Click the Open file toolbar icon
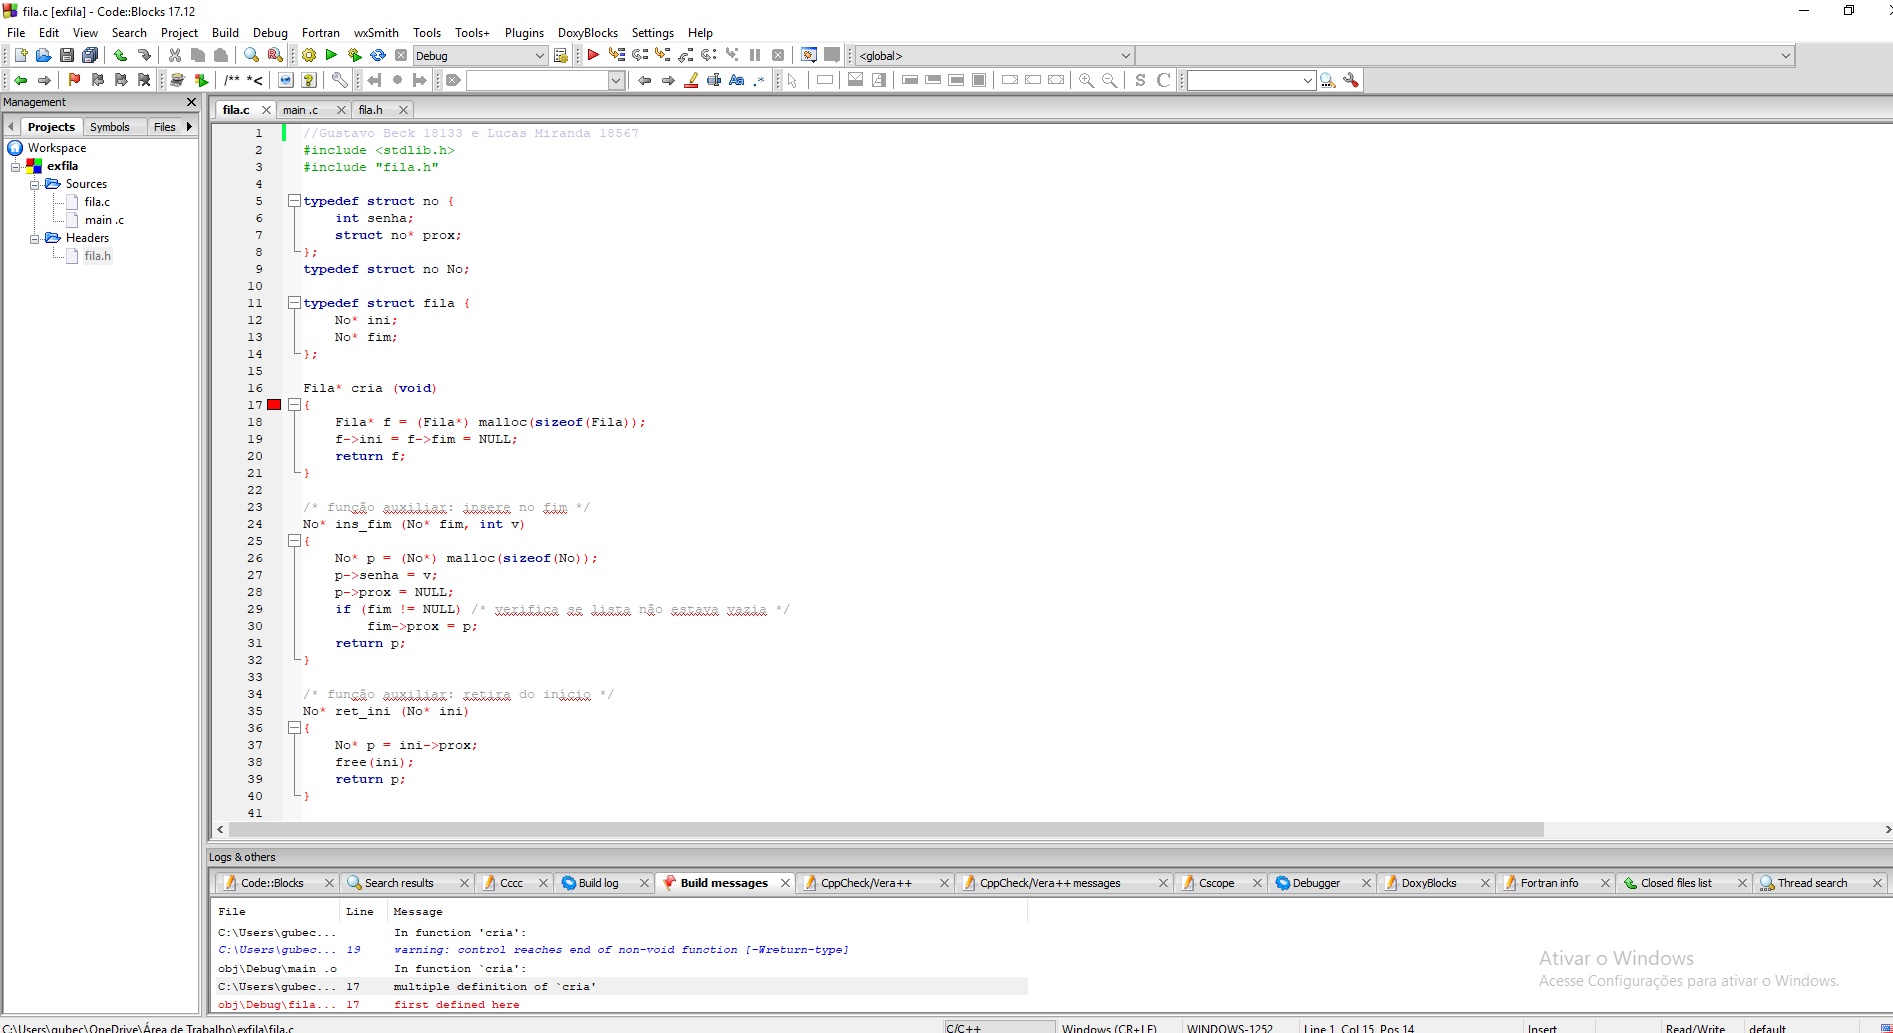The height and width of the screenshot is (1033, 1893). point(43,55)
